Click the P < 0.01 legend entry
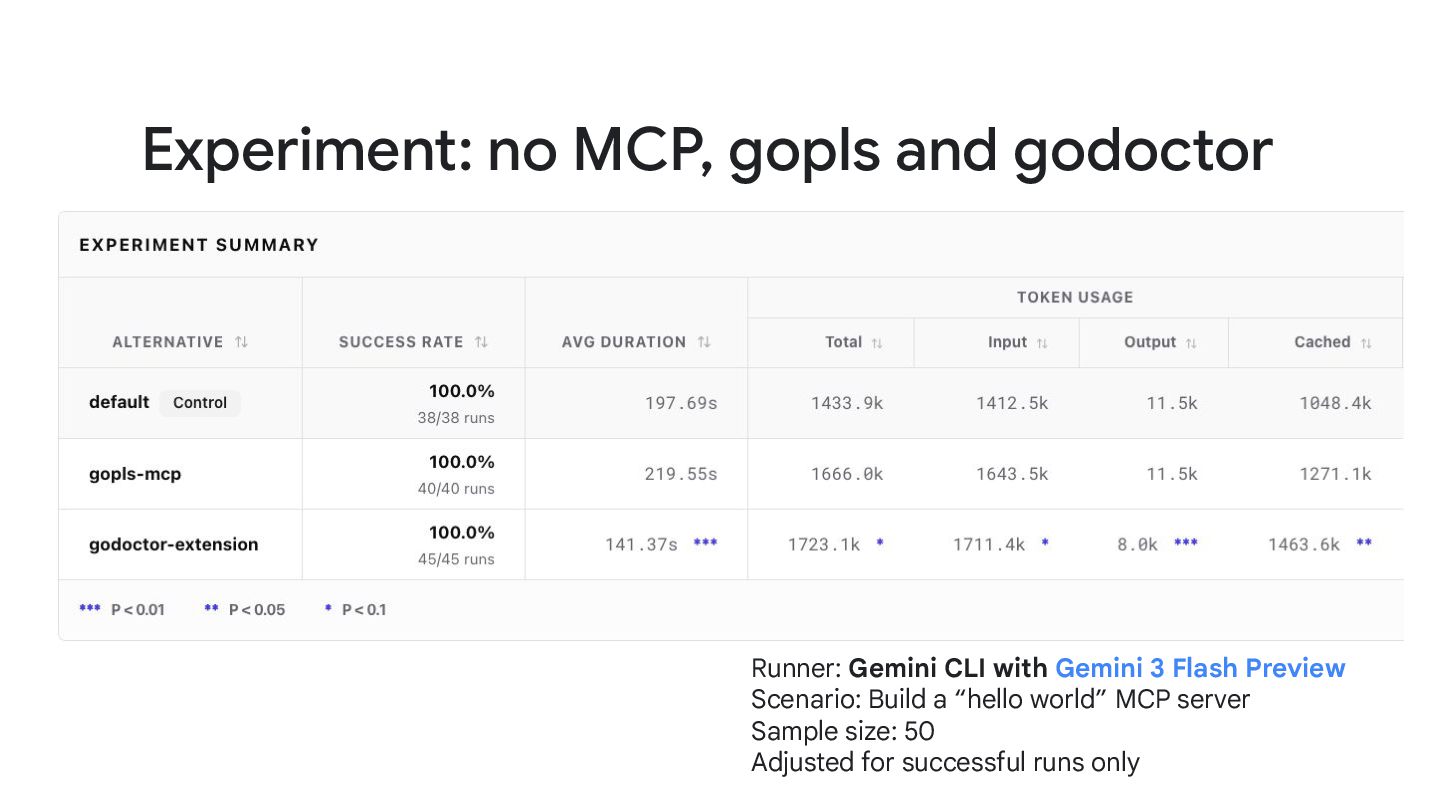This screenshot has height=810, width=1440. pos(122,609)
